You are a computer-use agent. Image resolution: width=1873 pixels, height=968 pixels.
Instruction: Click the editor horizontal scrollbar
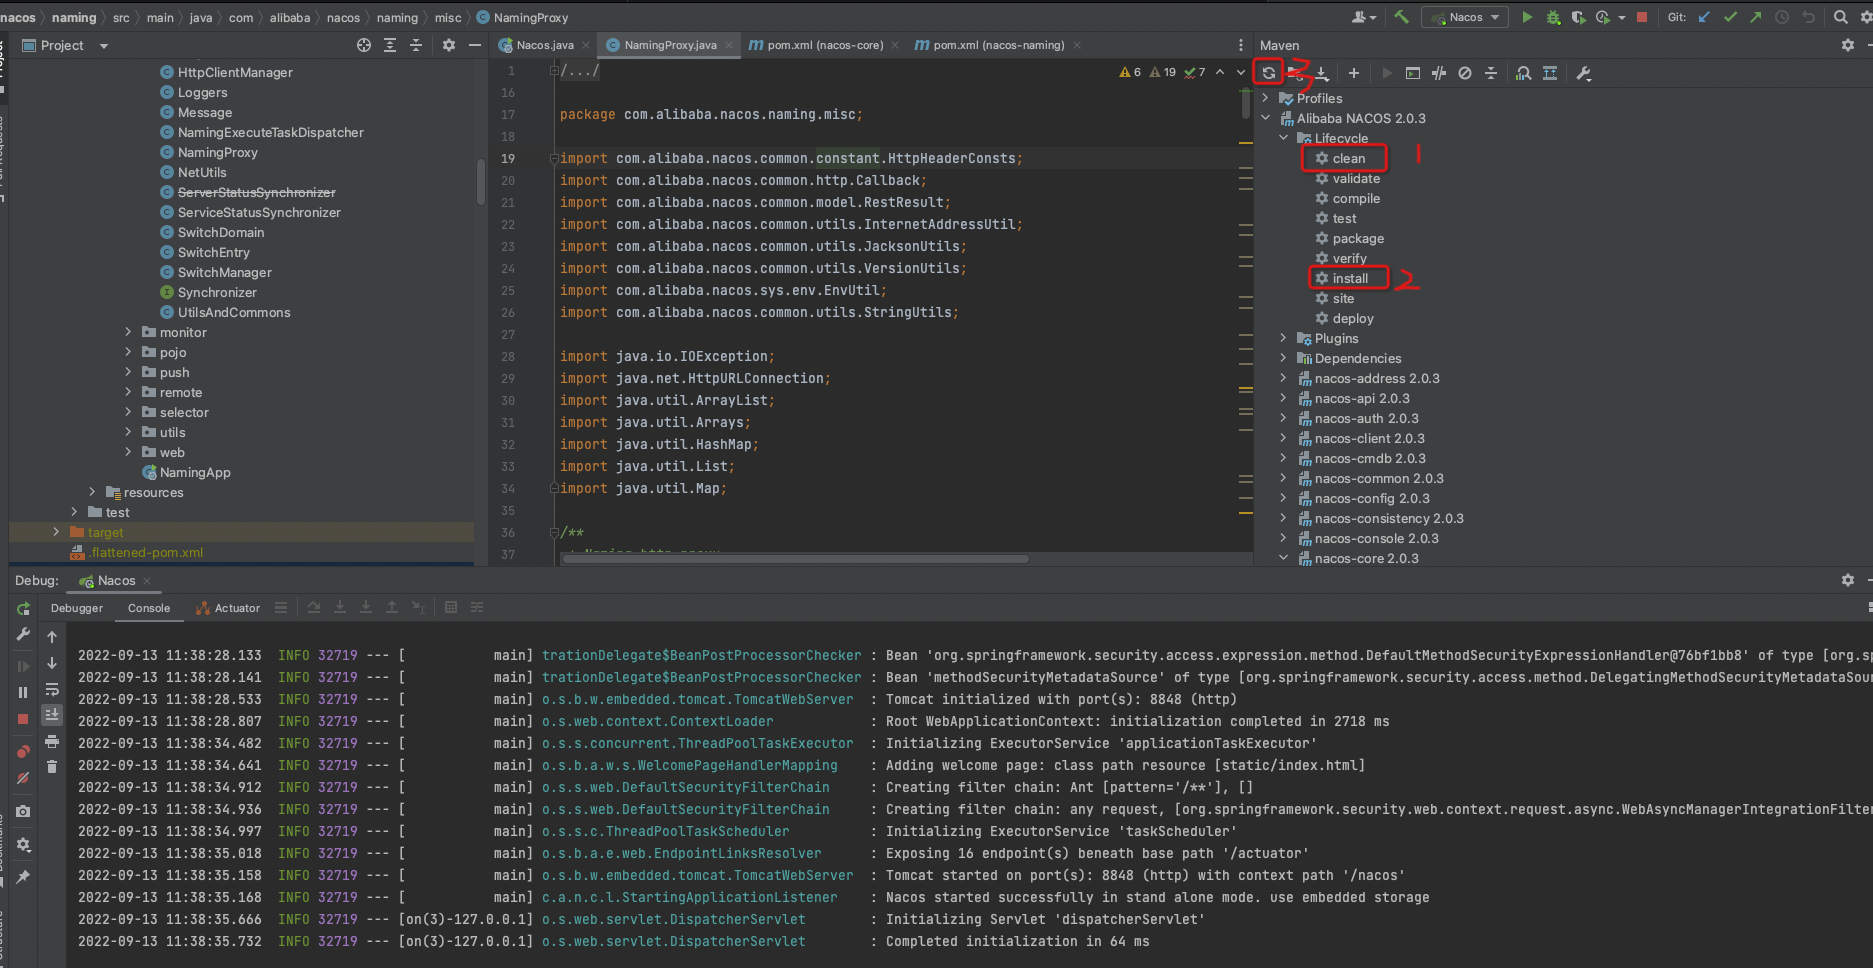[x=795, y=559]
